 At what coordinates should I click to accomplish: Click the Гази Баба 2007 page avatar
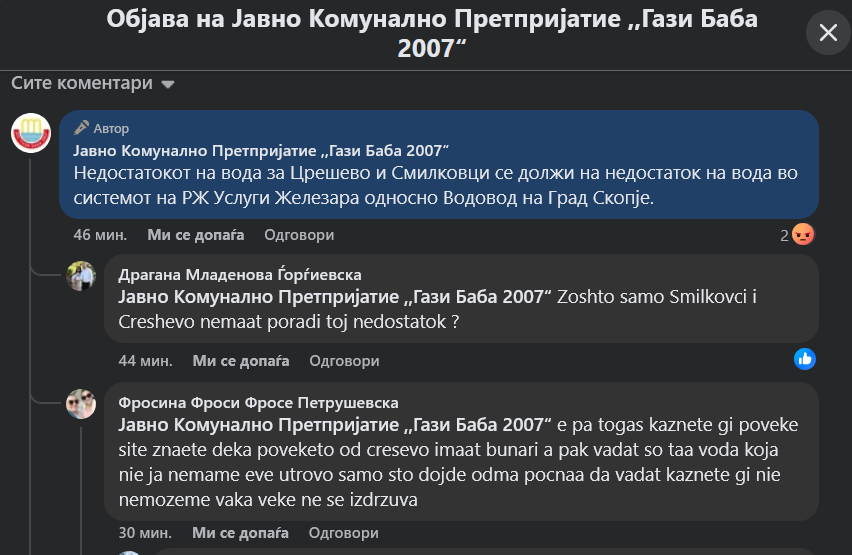(x=31, y=133)
